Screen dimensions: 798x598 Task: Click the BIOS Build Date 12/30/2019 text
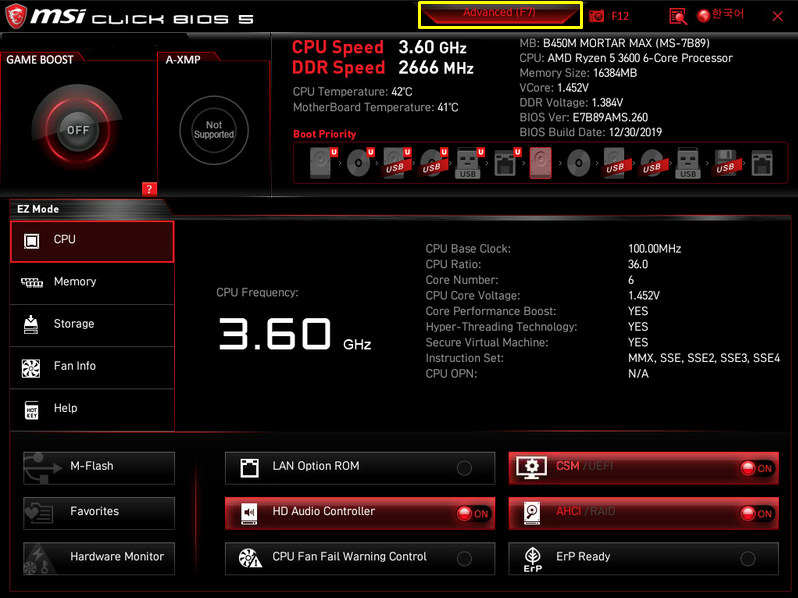[590, 132]
